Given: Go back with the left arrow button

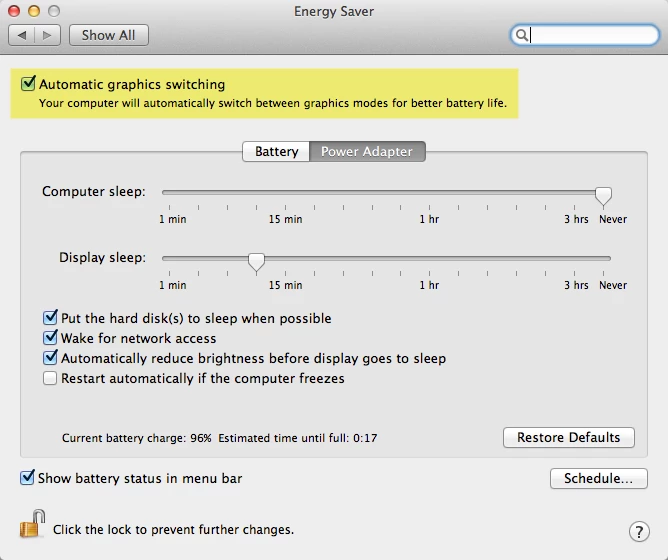Looking at the screenshot, I should [22, 35].
